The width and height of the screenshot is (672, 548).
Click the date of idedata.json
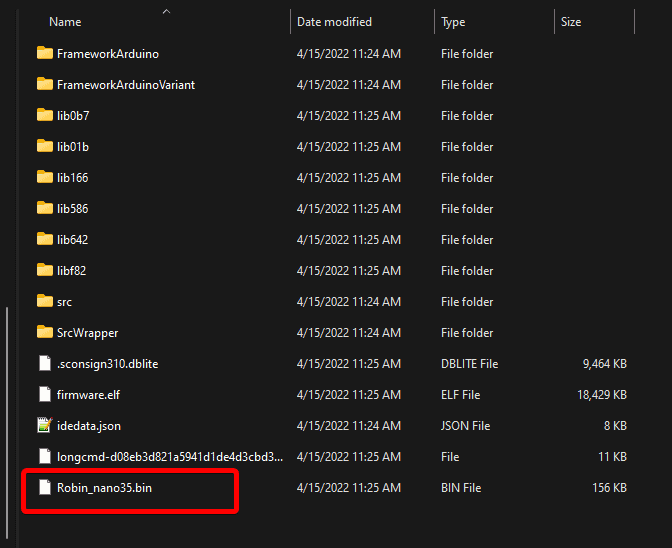click(349, 426)
